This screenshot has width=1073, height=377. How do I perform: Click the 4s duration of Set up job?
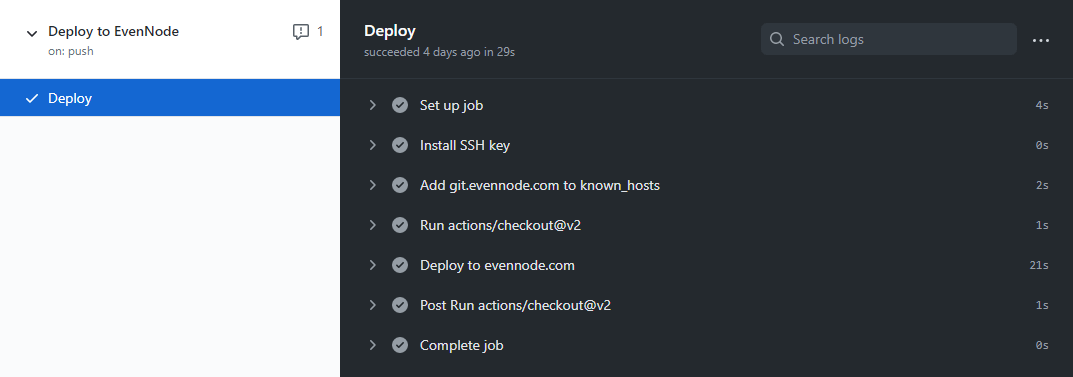coord(1042,105)
